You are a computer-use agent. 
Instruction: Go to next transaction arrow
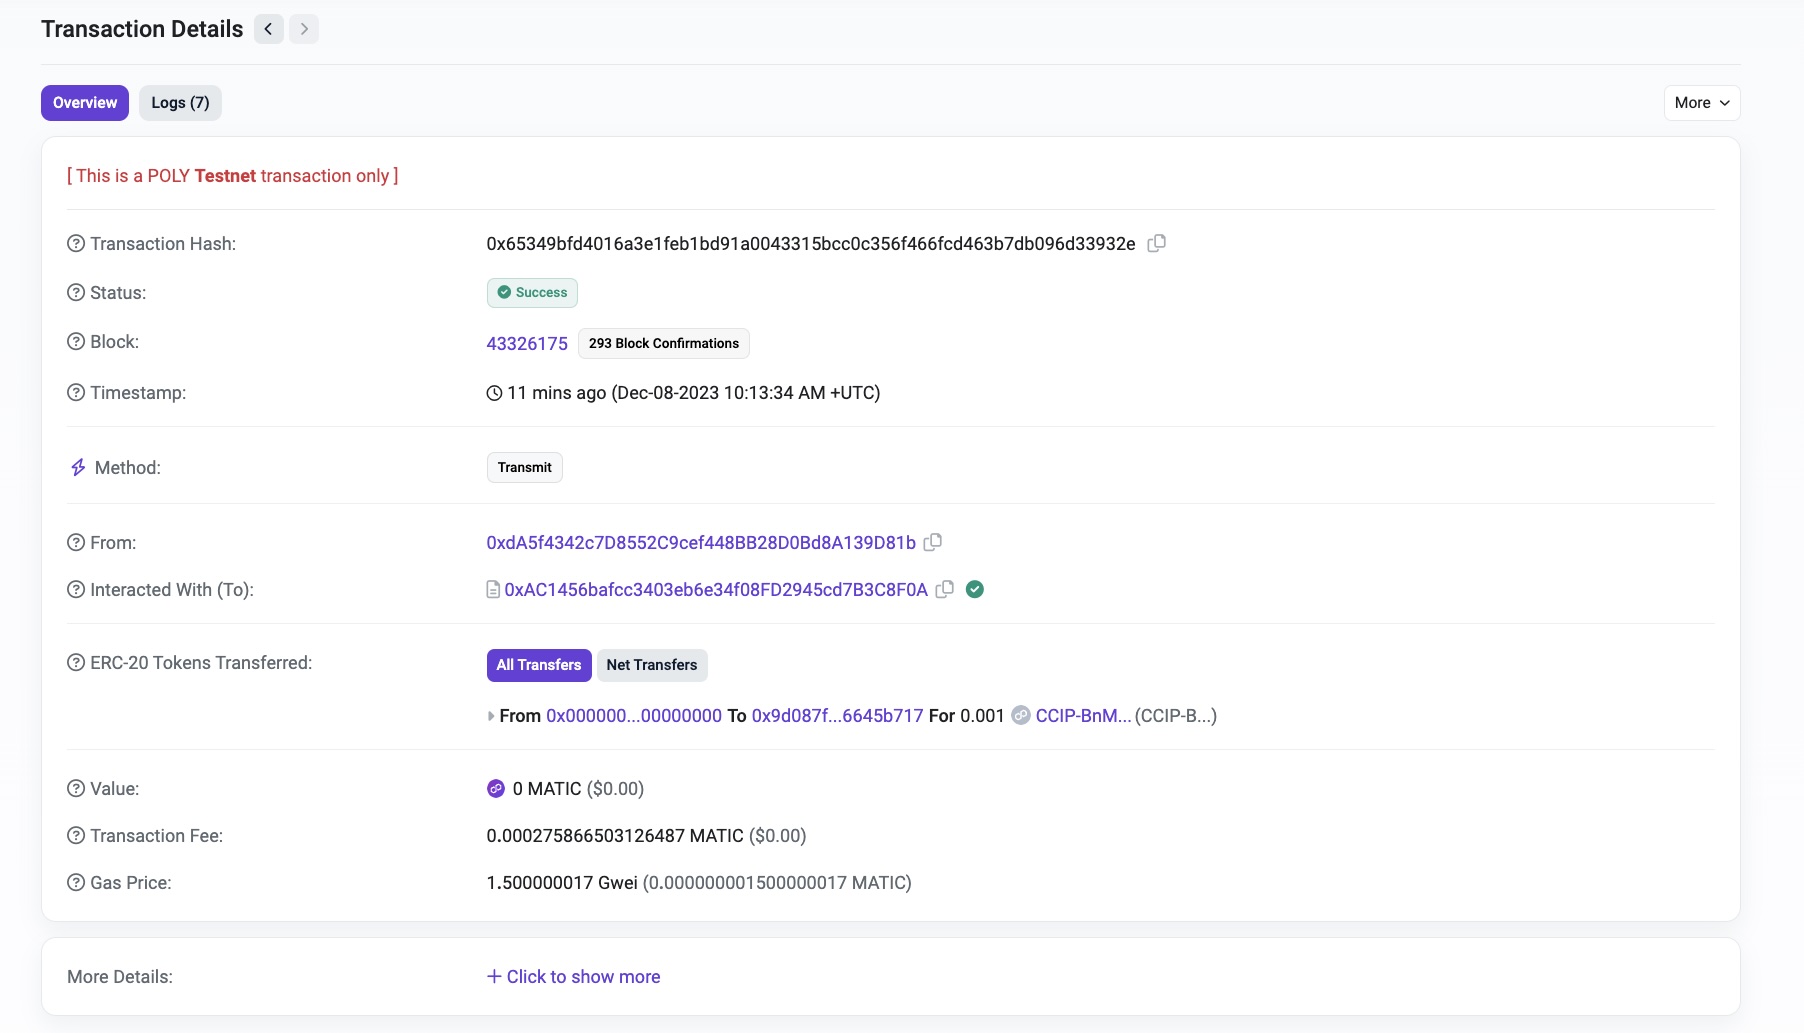pos(304,29)
